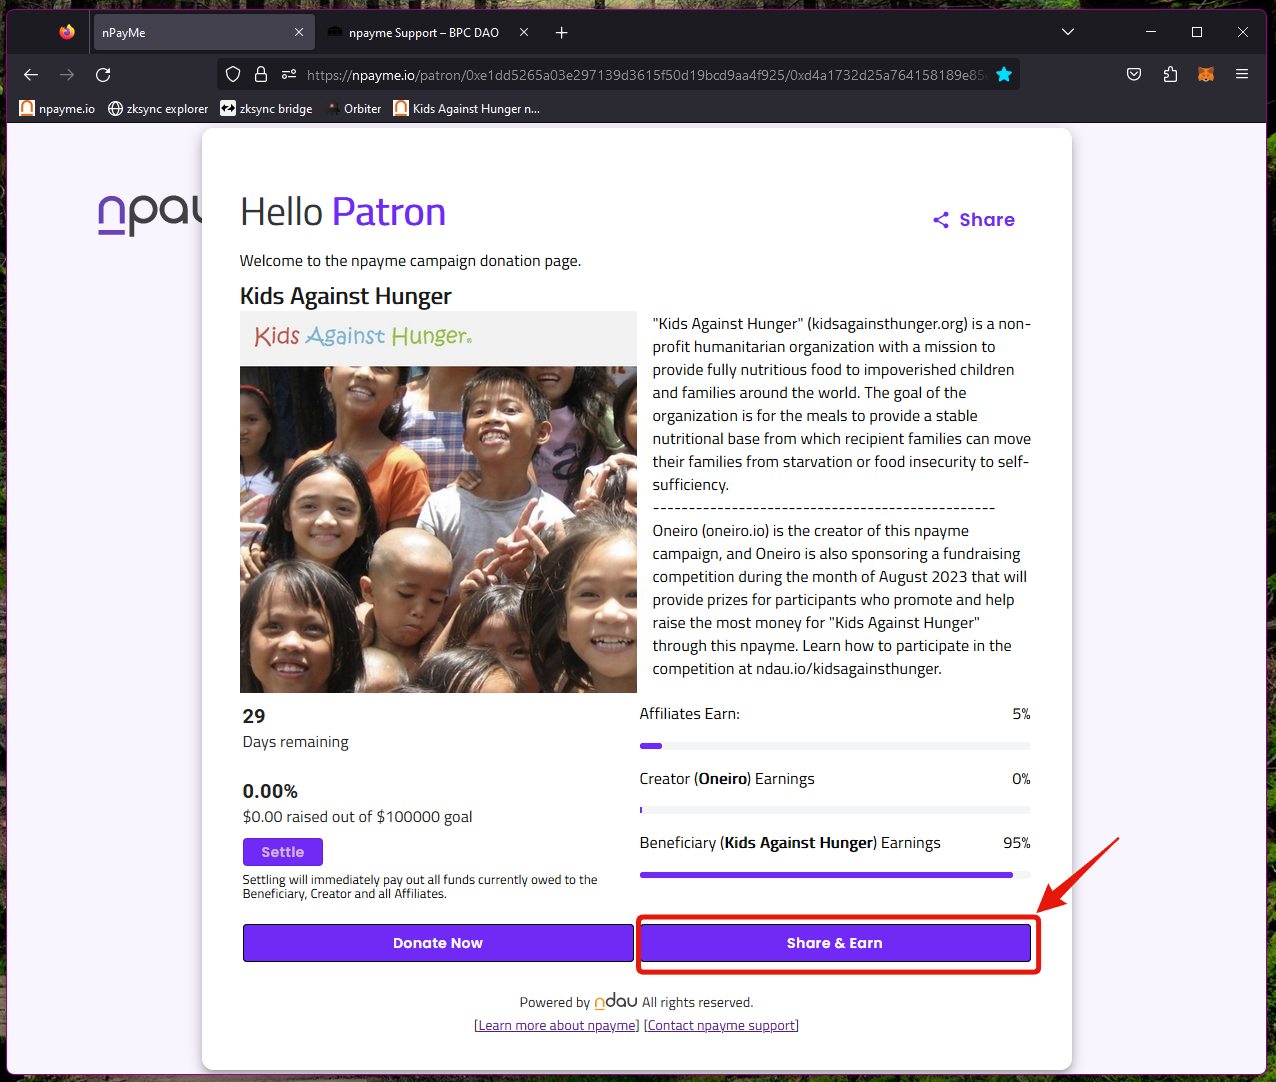Close the nPayMe tab

299,32
